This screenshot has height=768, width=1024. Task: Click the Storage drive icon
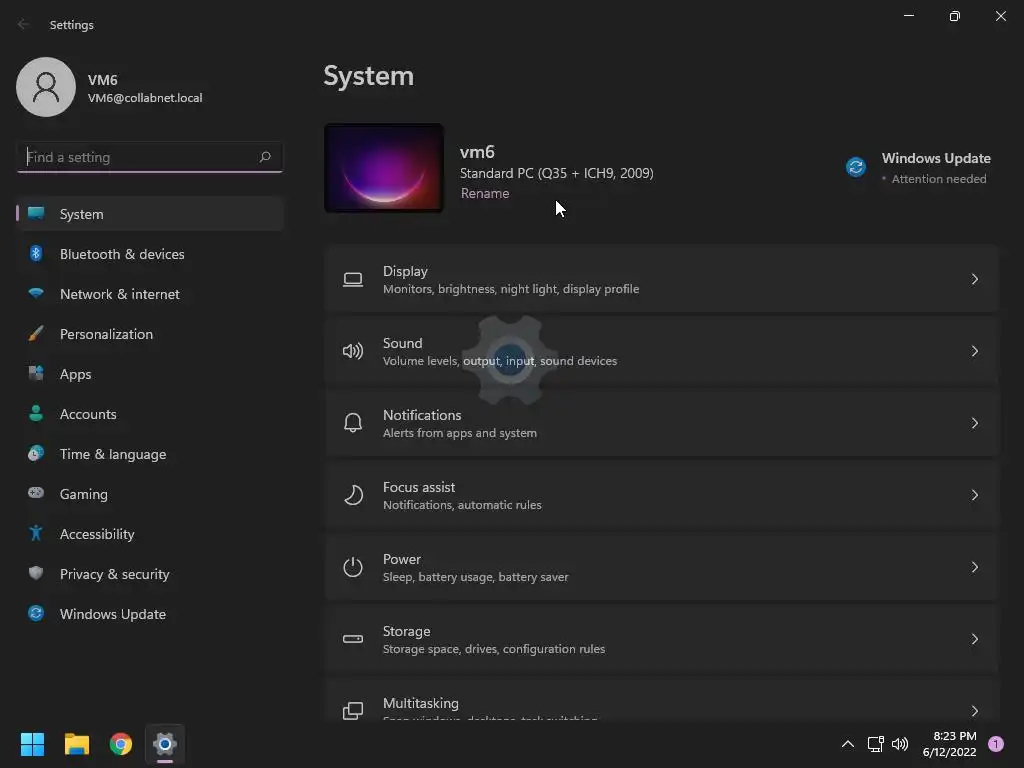(x=353, y=639)
